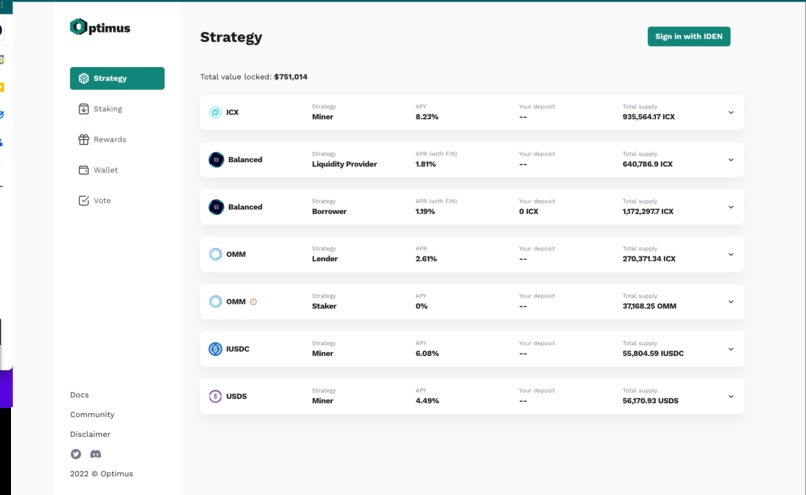Click total supply 55,804.59 IUSDC
This screenshot has width=806, height=495.
point(653,353)
